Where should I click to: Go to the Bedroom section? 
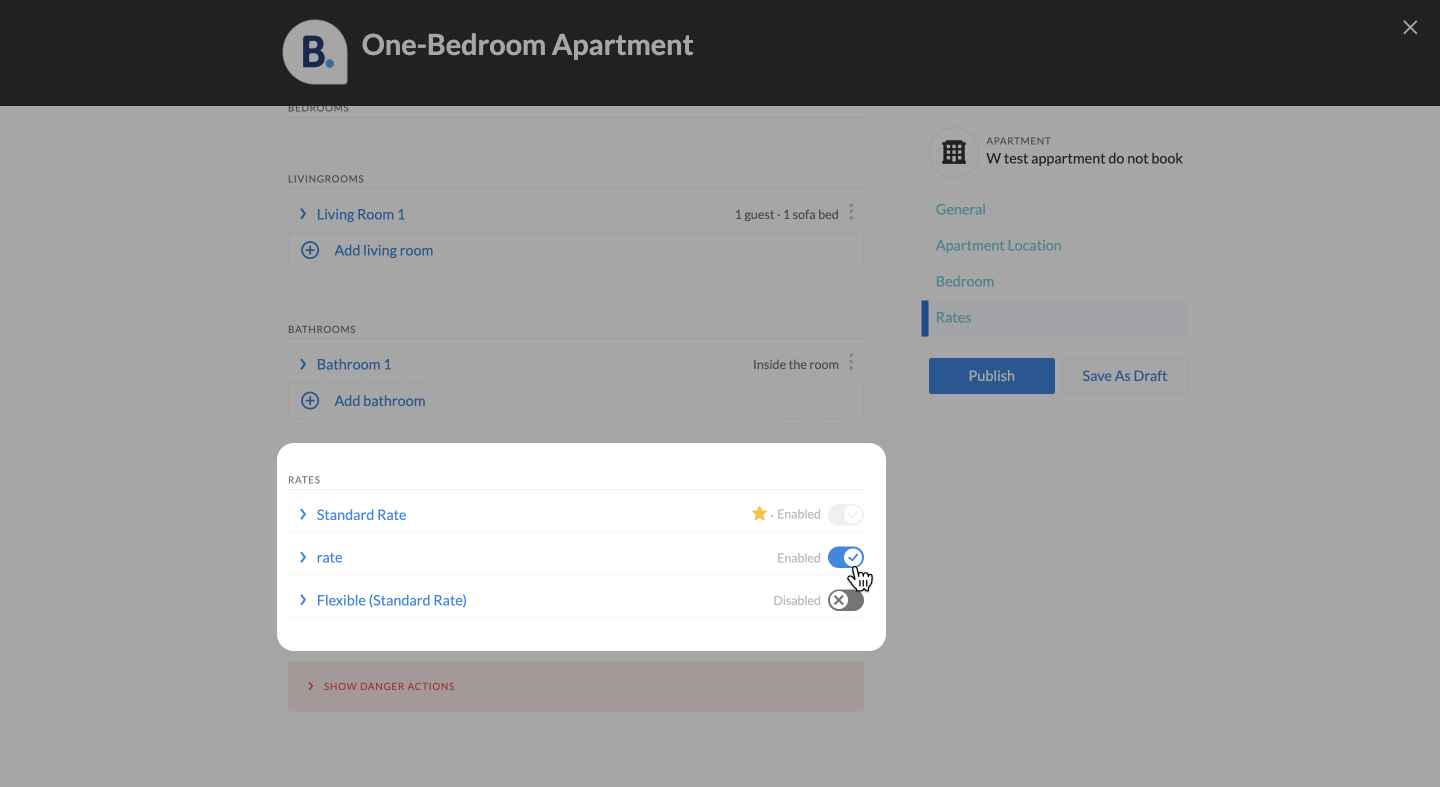[965, 281]
